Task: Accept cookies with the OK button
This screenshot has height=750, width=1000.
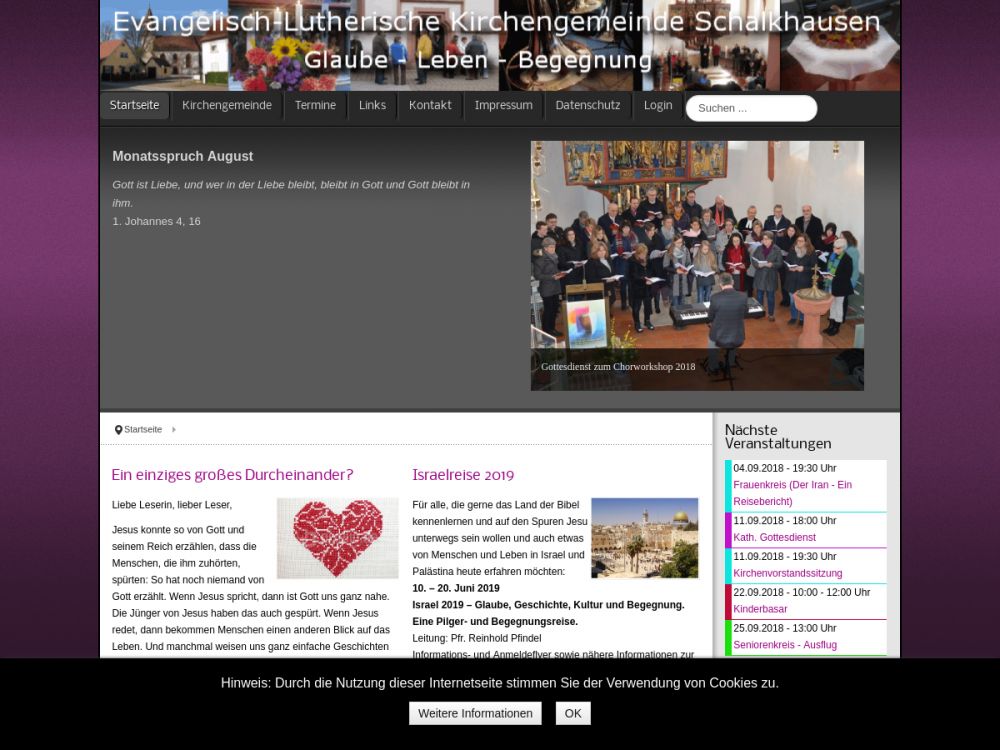Action: 573,713
